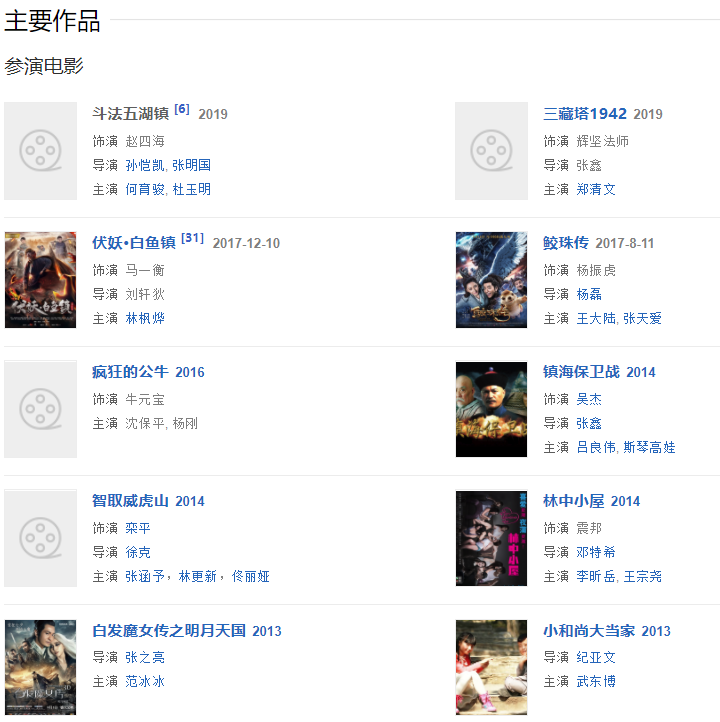Open actor 王大陆 link
Screen dimensions: 720x722
(596, 318)
